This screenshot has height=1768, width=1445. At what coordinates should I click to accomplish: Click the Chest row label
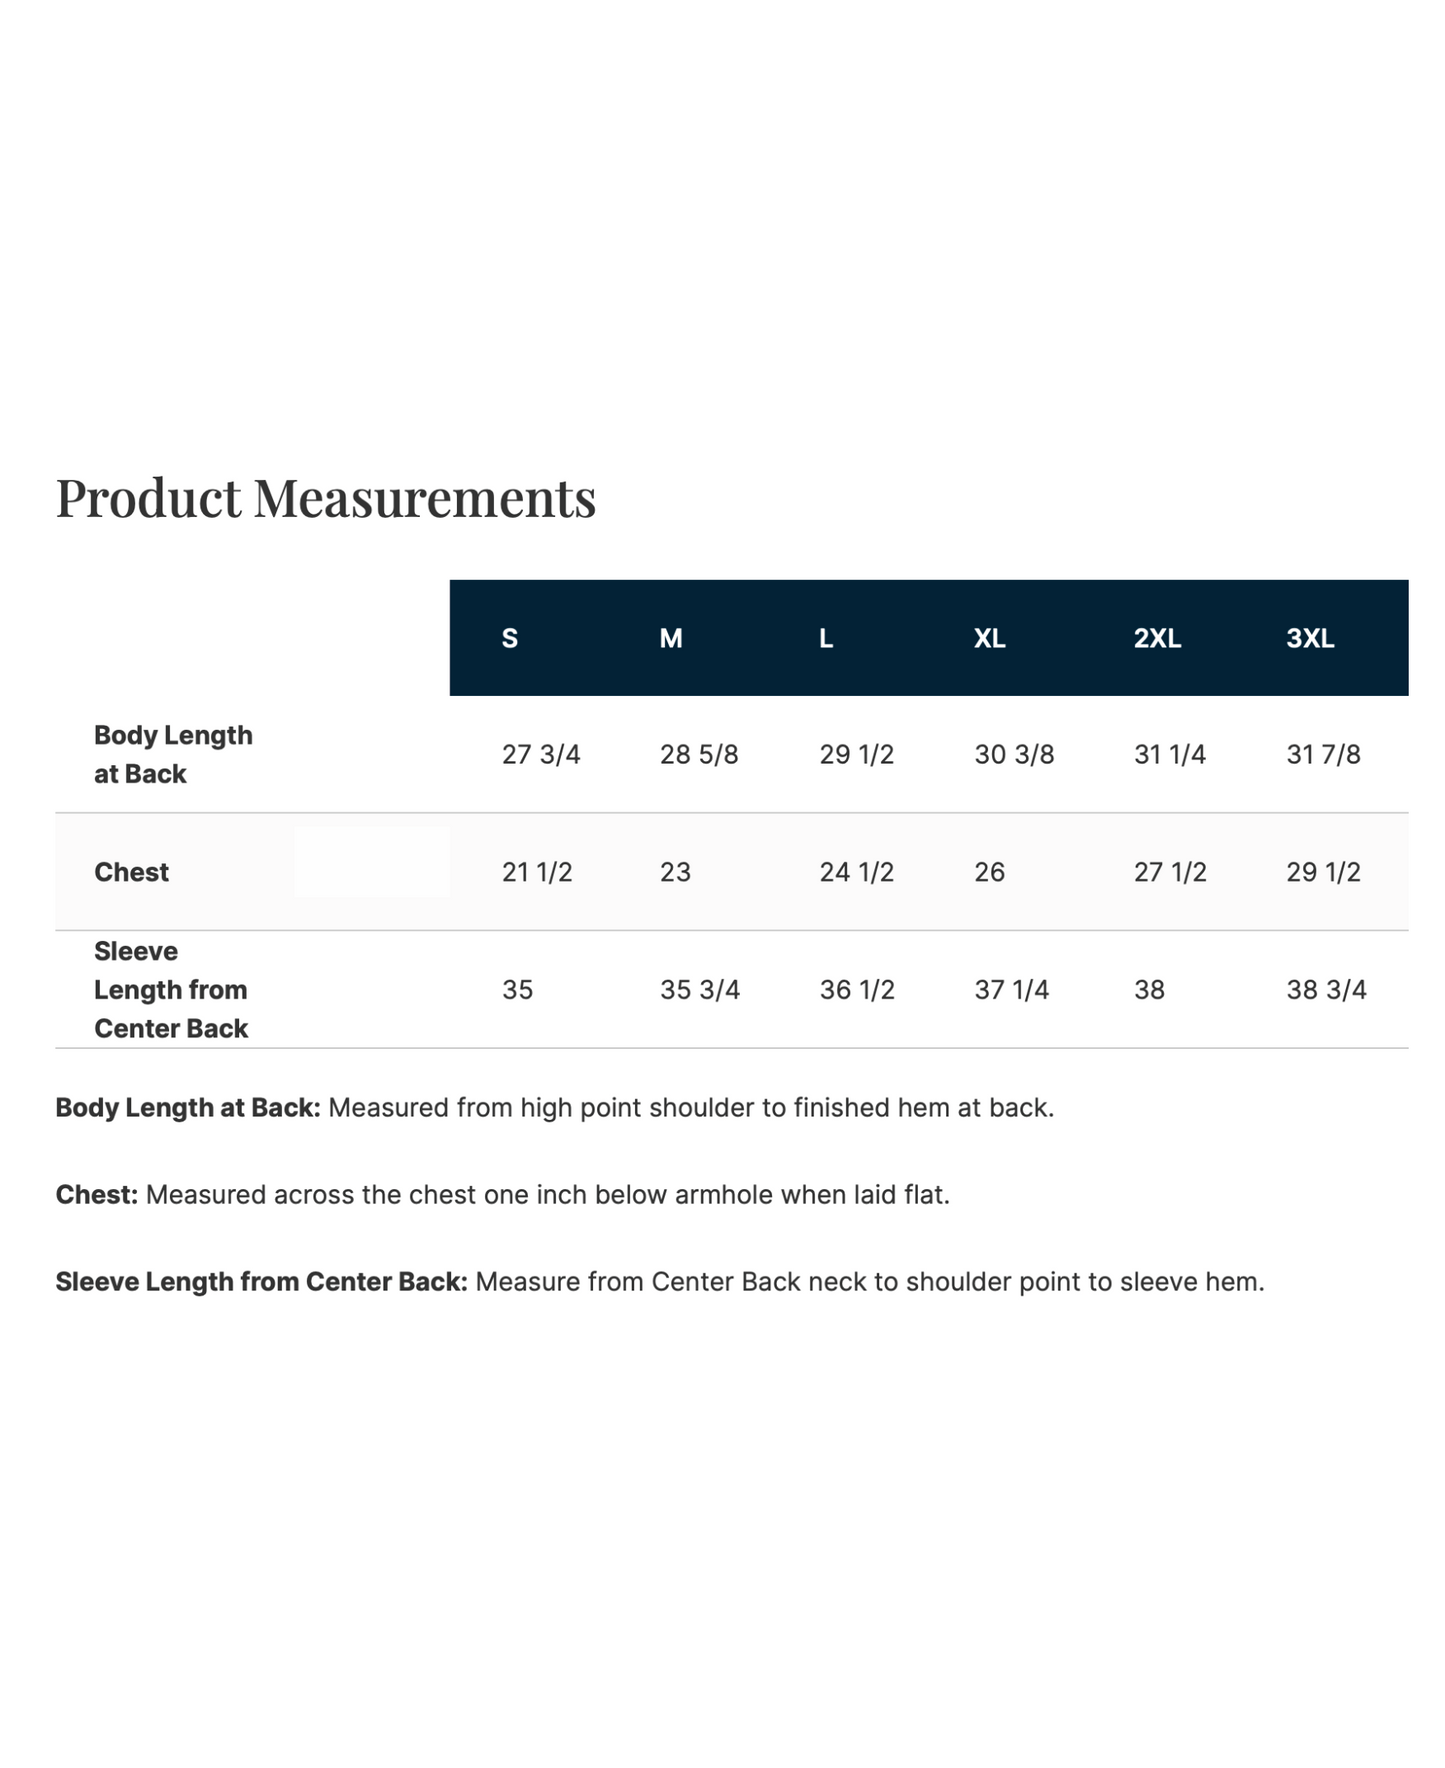(131, 872)
